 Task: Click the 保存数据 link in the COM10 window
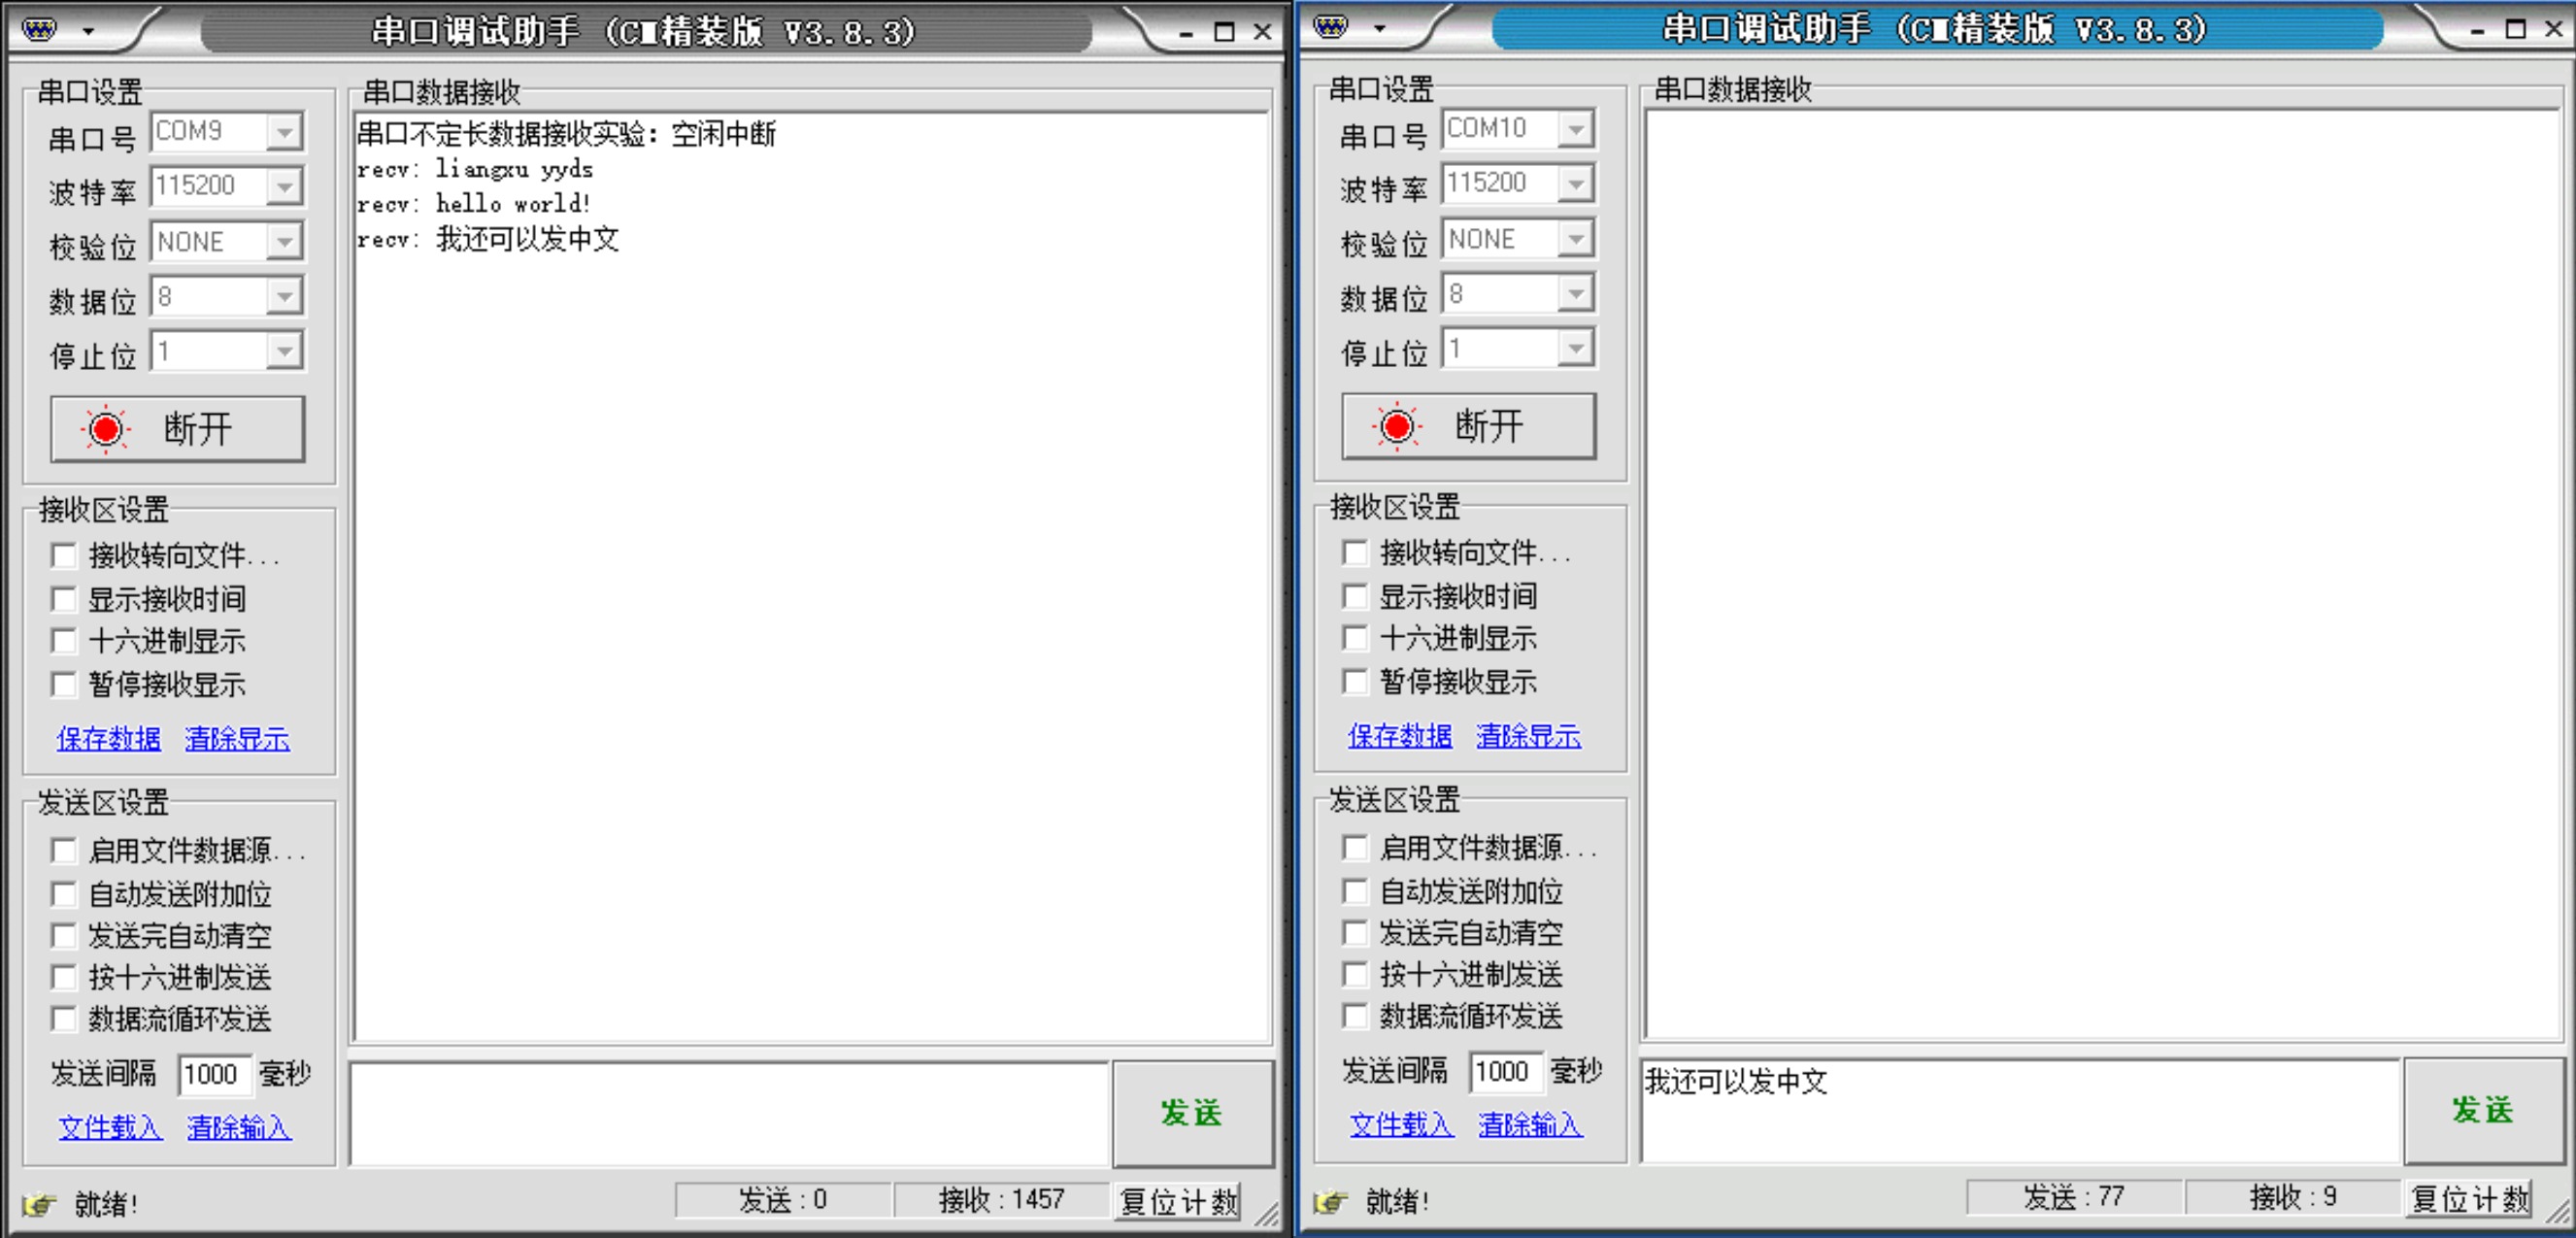click(x=1399, y=736)
